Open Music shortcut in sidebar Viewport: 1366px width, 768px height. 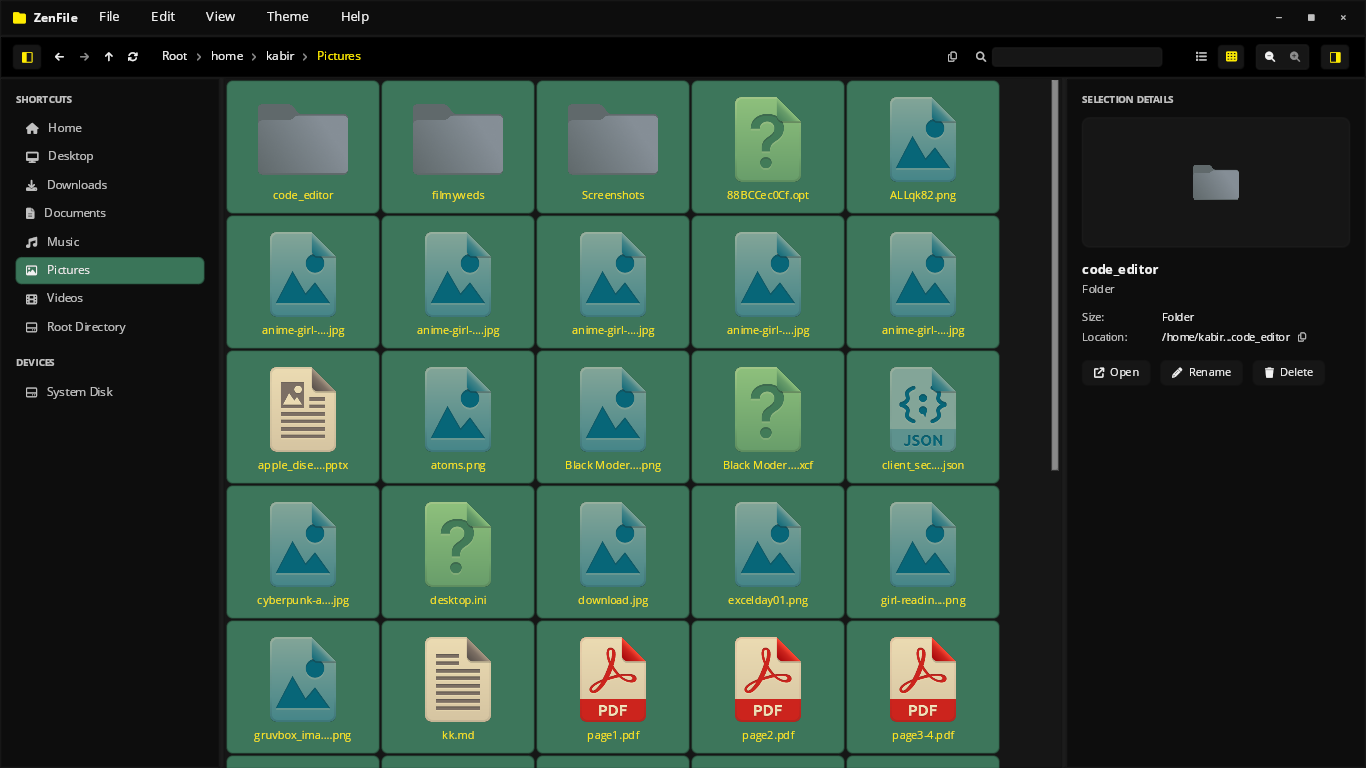tap(110, 242)
